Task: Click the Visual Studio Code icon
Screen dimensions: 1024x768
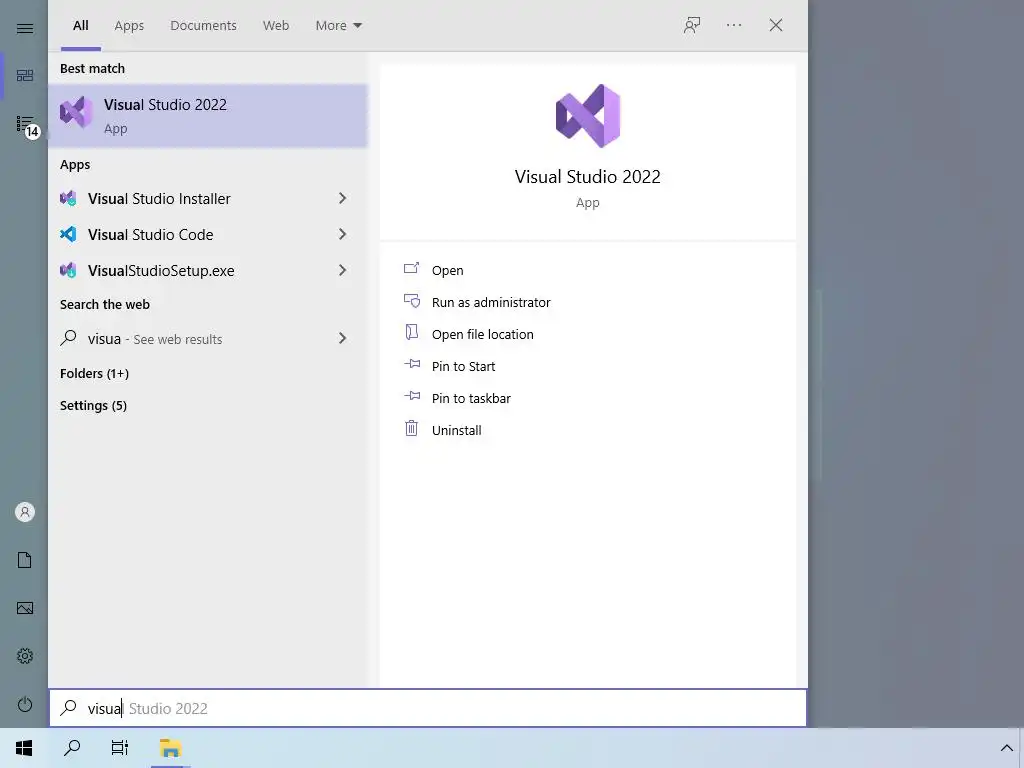Action: click(68, 234)
